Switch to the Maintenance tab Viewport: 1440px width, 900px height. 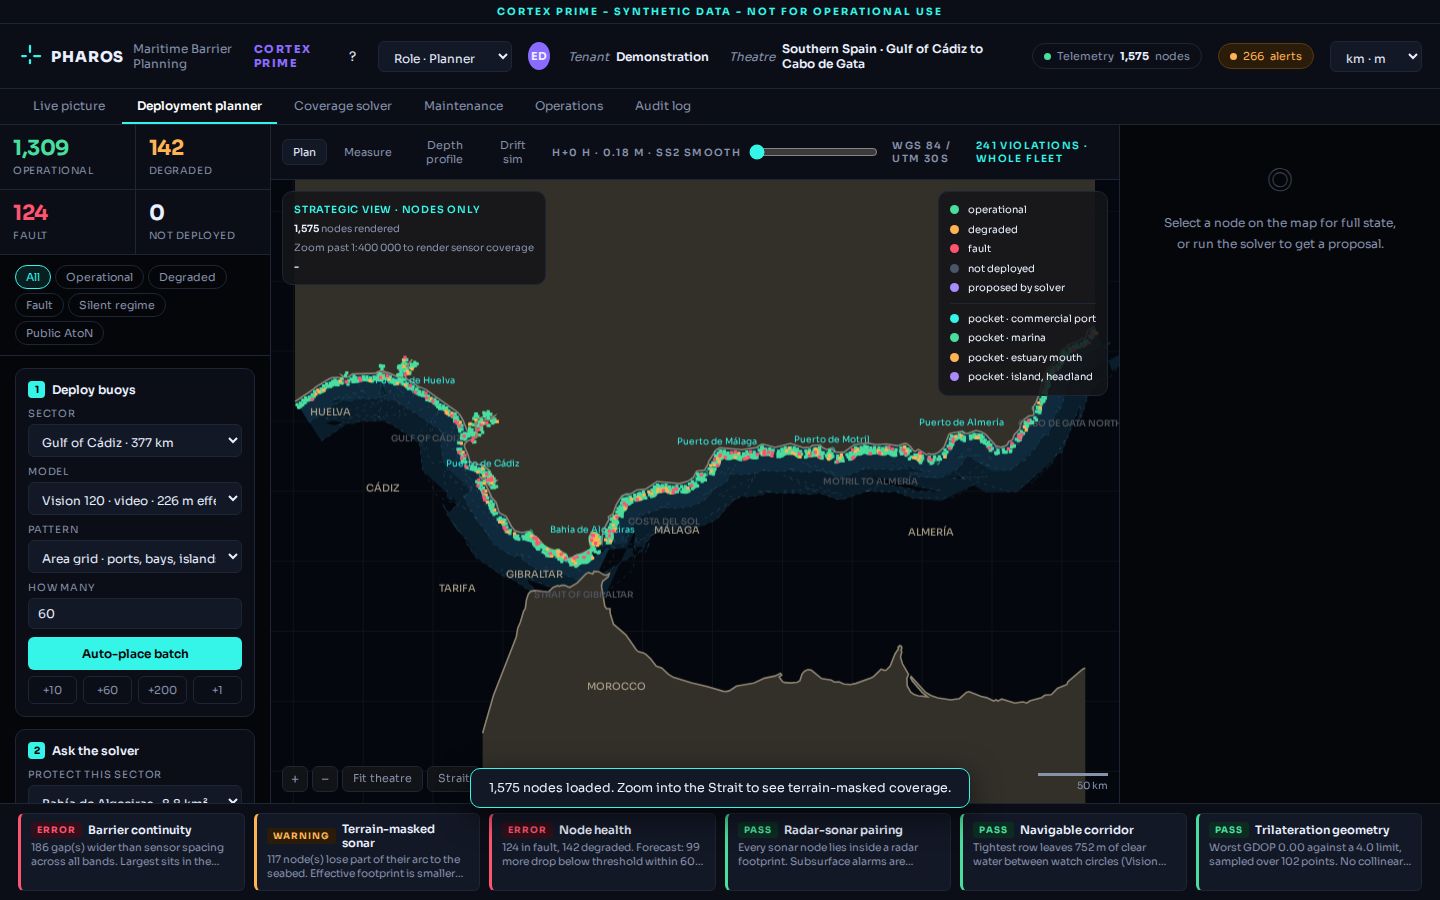pyautogui.click(x=464, y=105)
